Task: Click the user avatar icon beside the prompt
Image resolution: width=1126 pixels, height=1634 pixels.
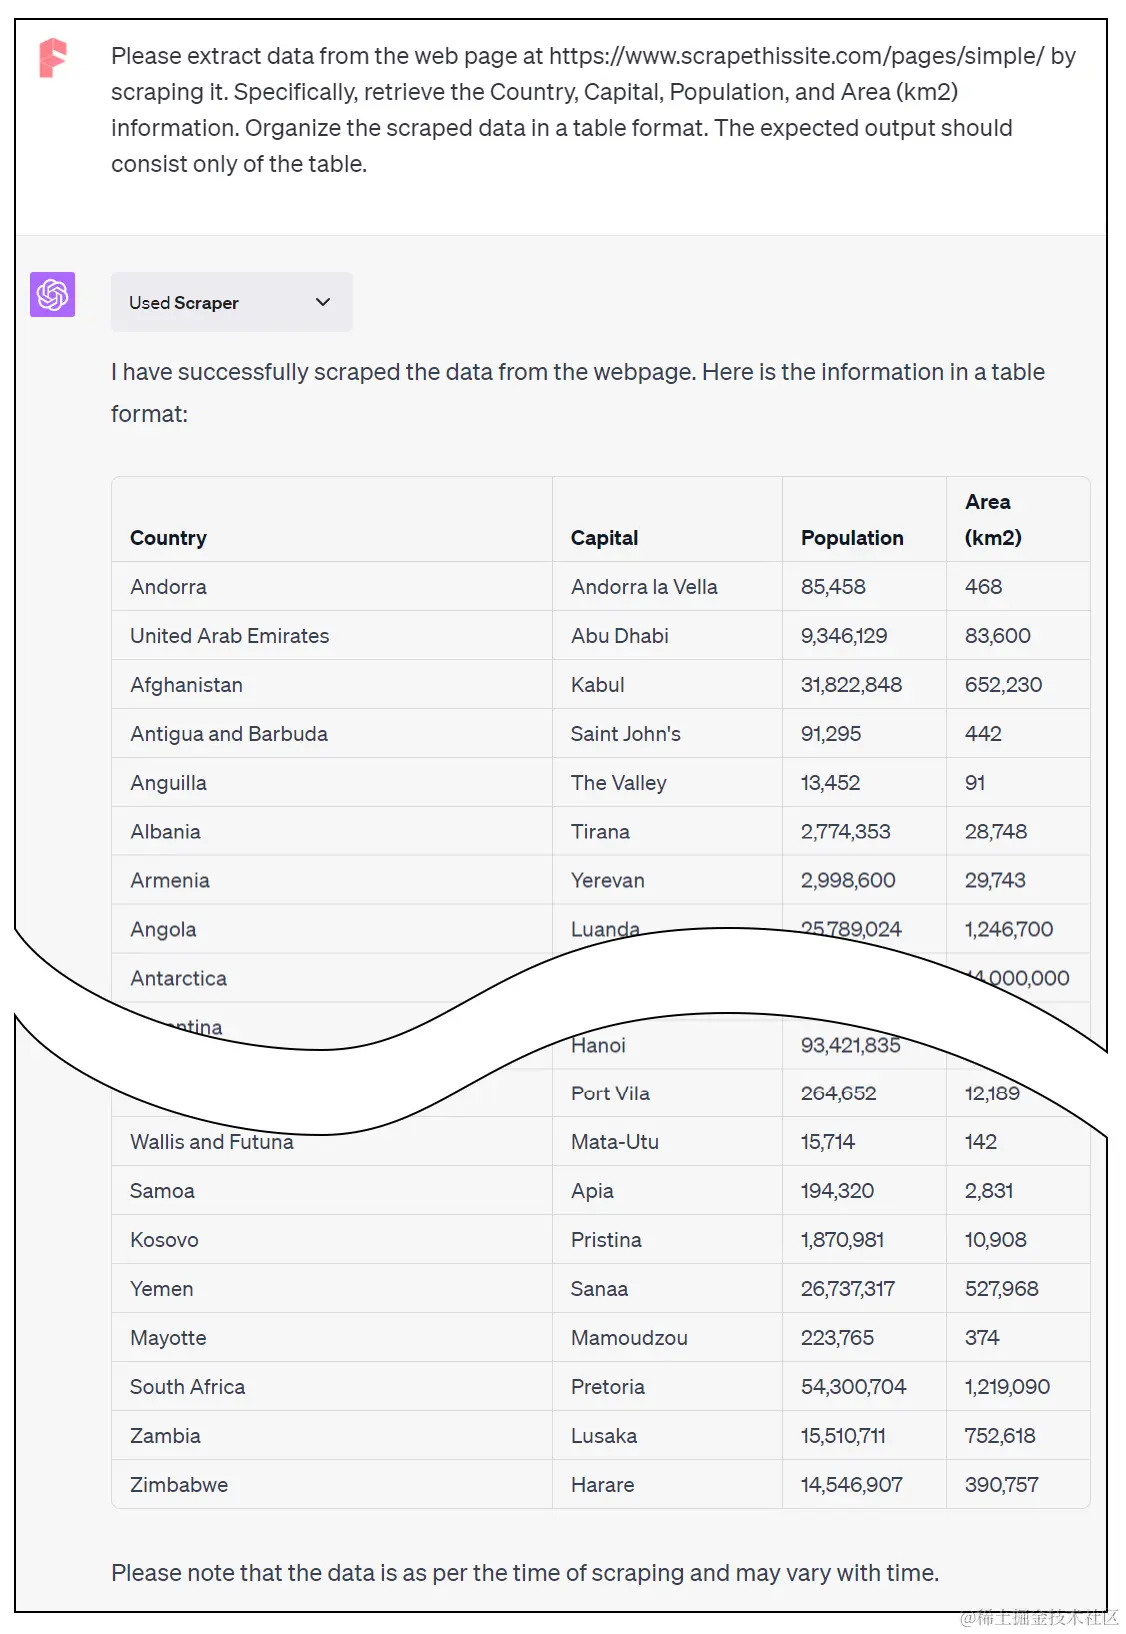Action: coord(53,57)
